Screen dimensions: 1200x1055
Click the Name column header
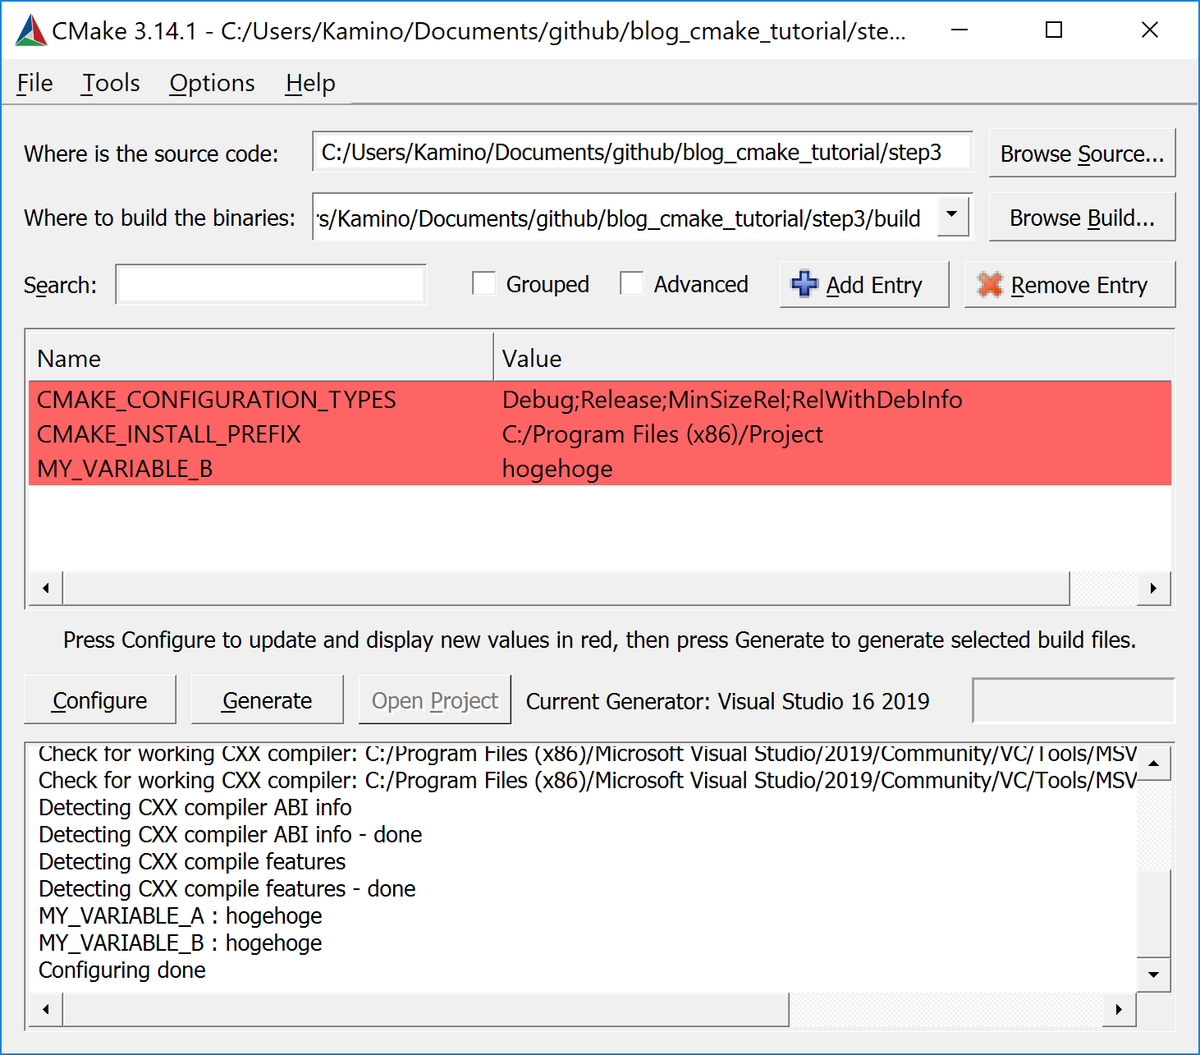coord(260,358)
